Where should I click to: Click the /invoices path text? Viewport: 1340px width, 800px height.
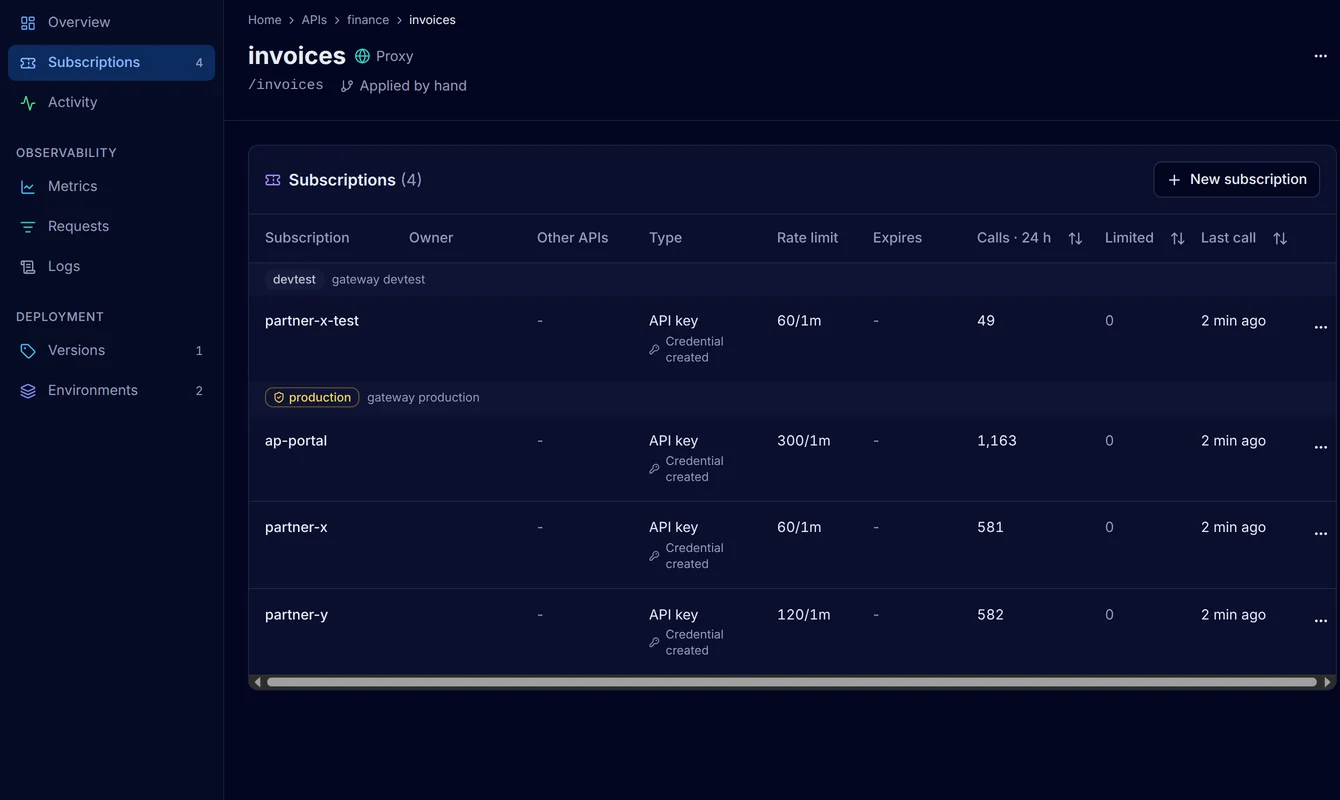tap(286, 85)
